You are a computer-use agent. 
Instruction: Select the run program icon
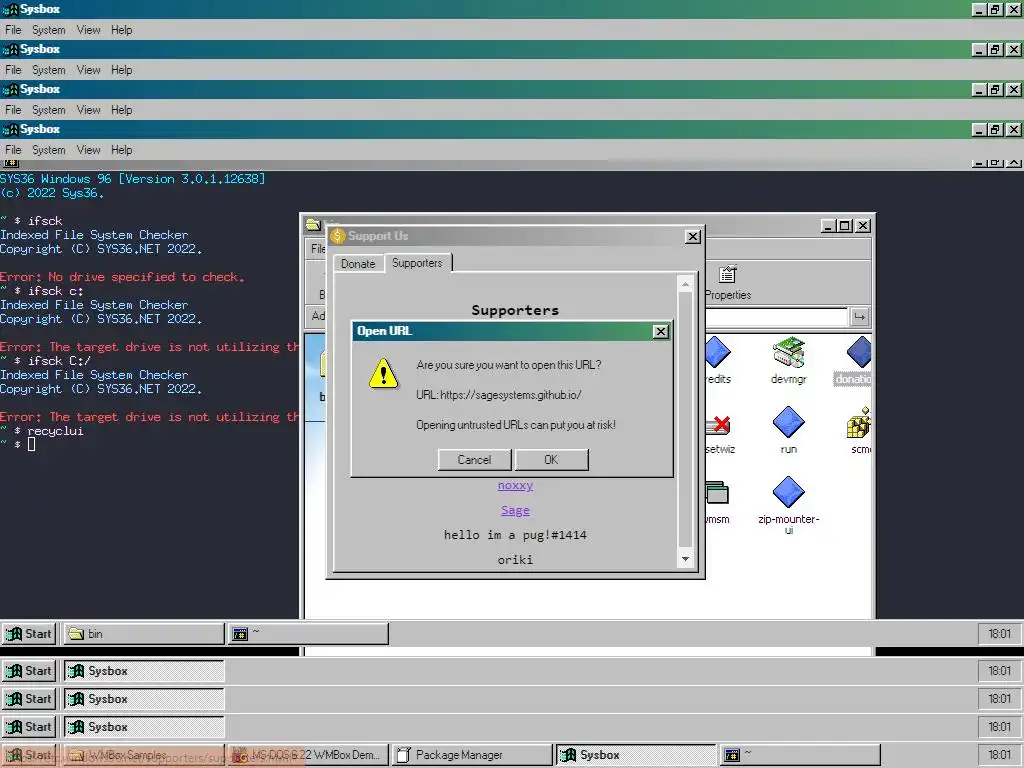click(788, 430)
